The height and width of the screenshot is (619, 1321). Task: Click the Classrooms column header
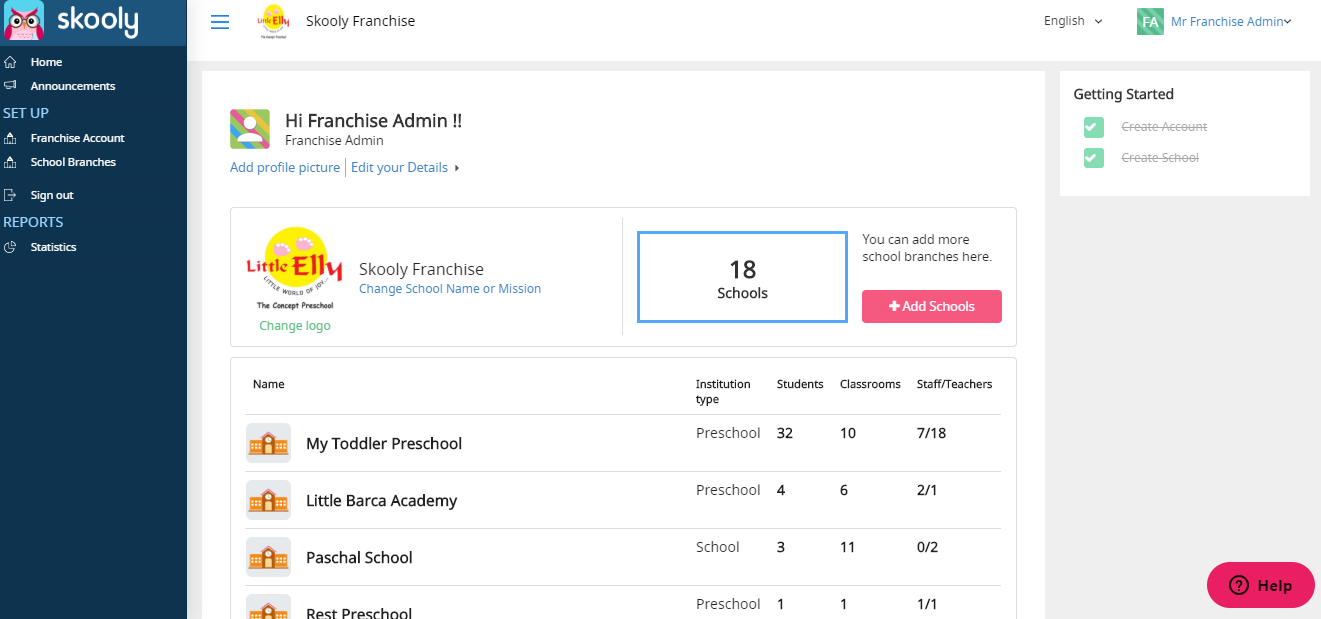coord(870,384)
